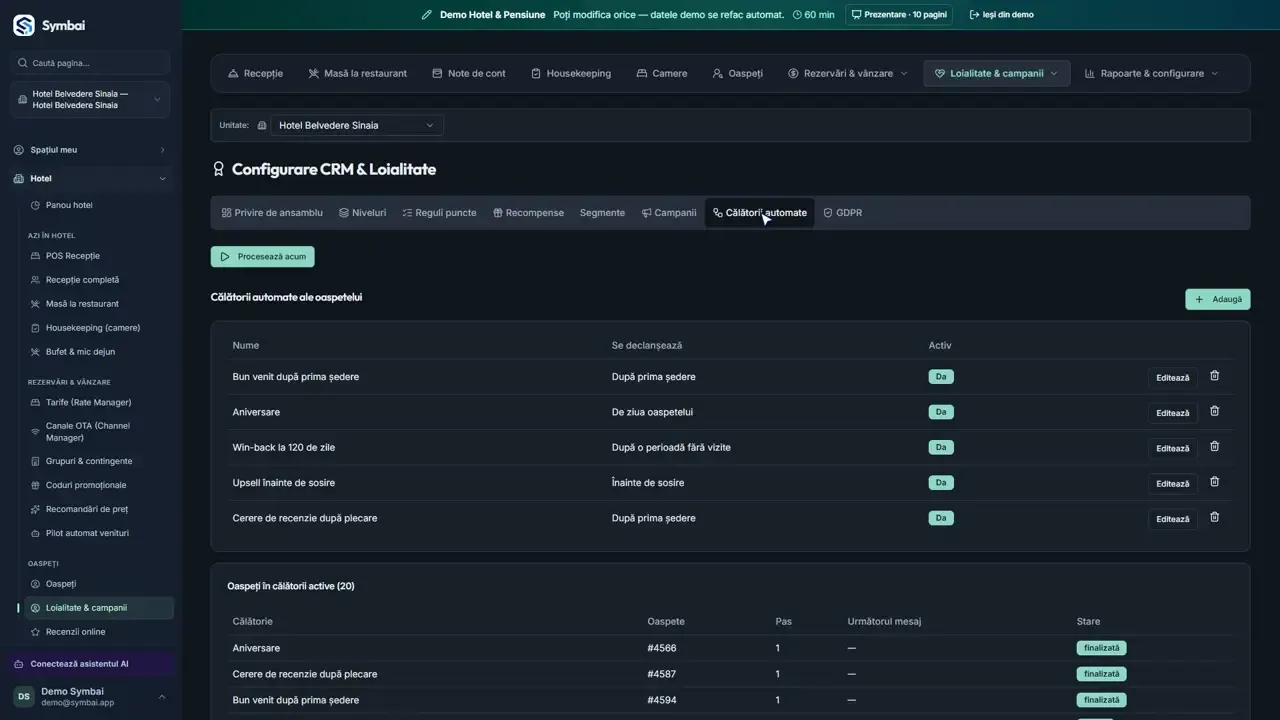Screen dimensions: 1280x720
Task: Open Housekeeping in top navigation
Action: tap(571, 73)
